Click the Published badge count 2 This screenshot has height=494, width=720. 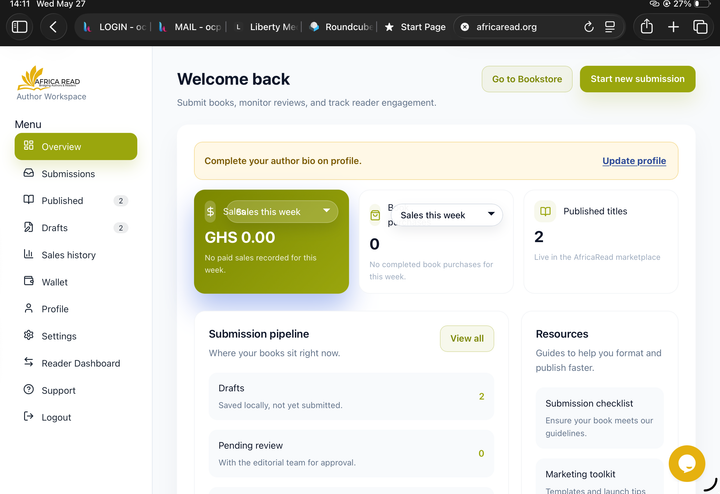coord(121,201)
